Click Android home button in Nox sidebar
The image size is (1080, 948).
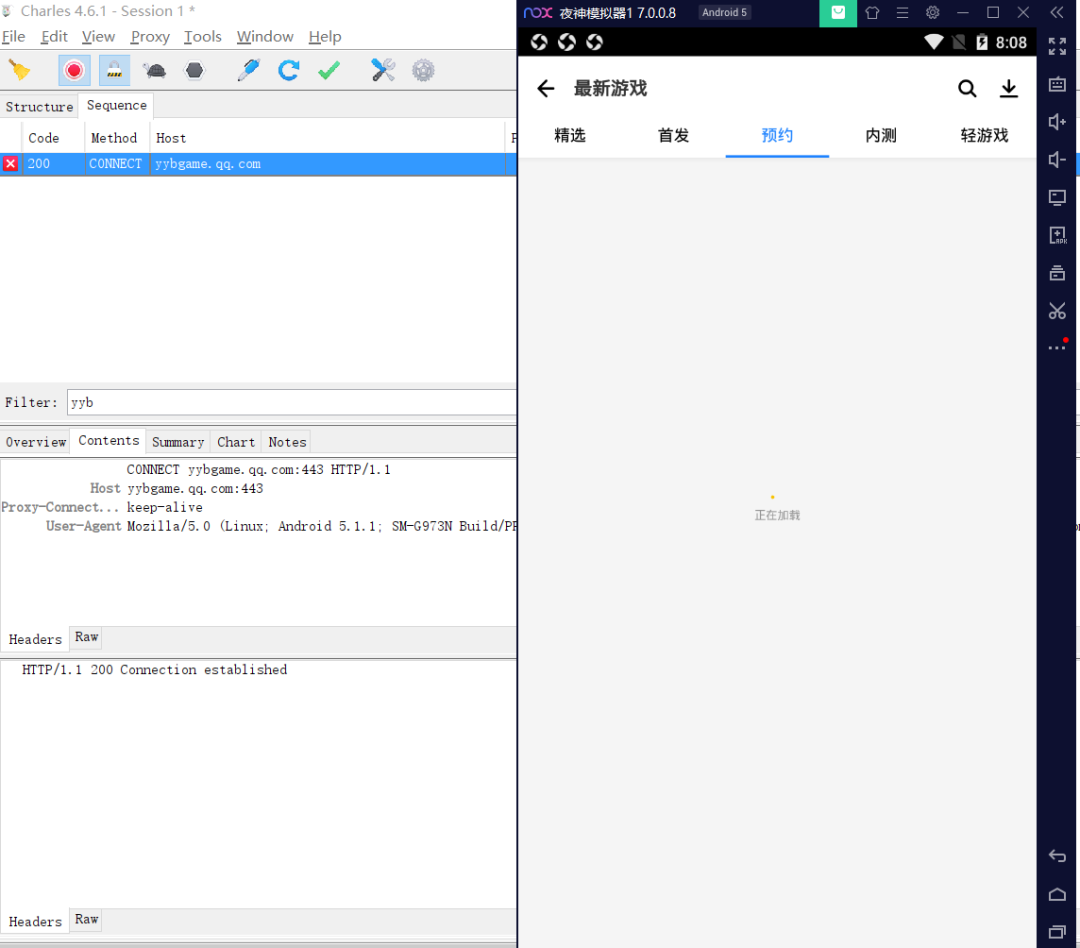(1057, 894)
